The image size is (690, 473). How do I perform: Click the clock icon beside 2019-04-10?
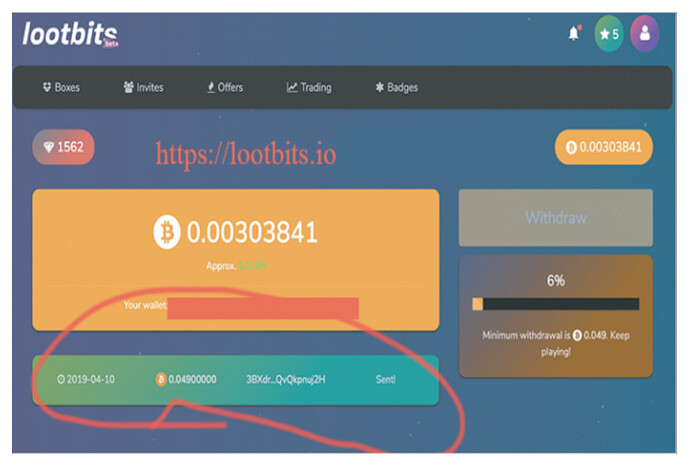[61, 379]
